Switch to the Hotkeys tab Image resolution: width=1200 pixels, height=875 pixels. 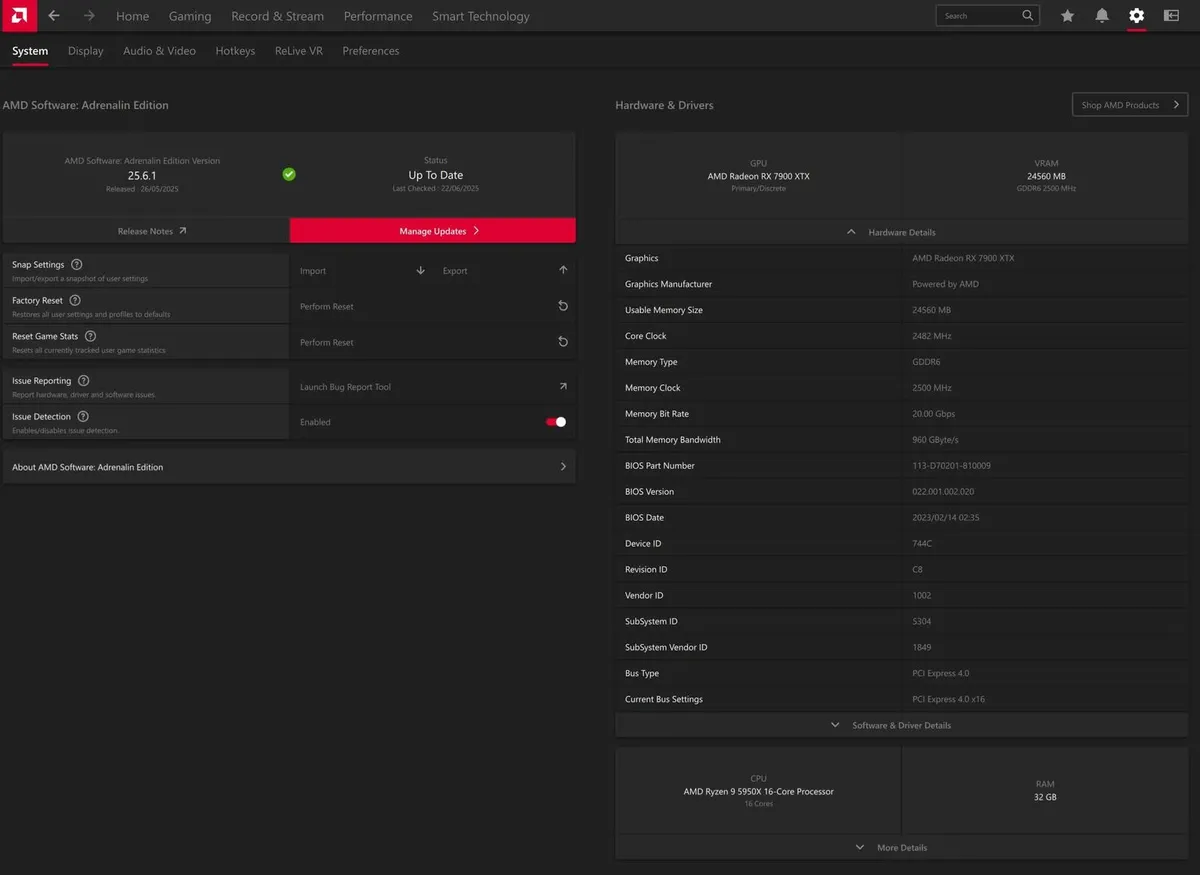pos(235,51)
